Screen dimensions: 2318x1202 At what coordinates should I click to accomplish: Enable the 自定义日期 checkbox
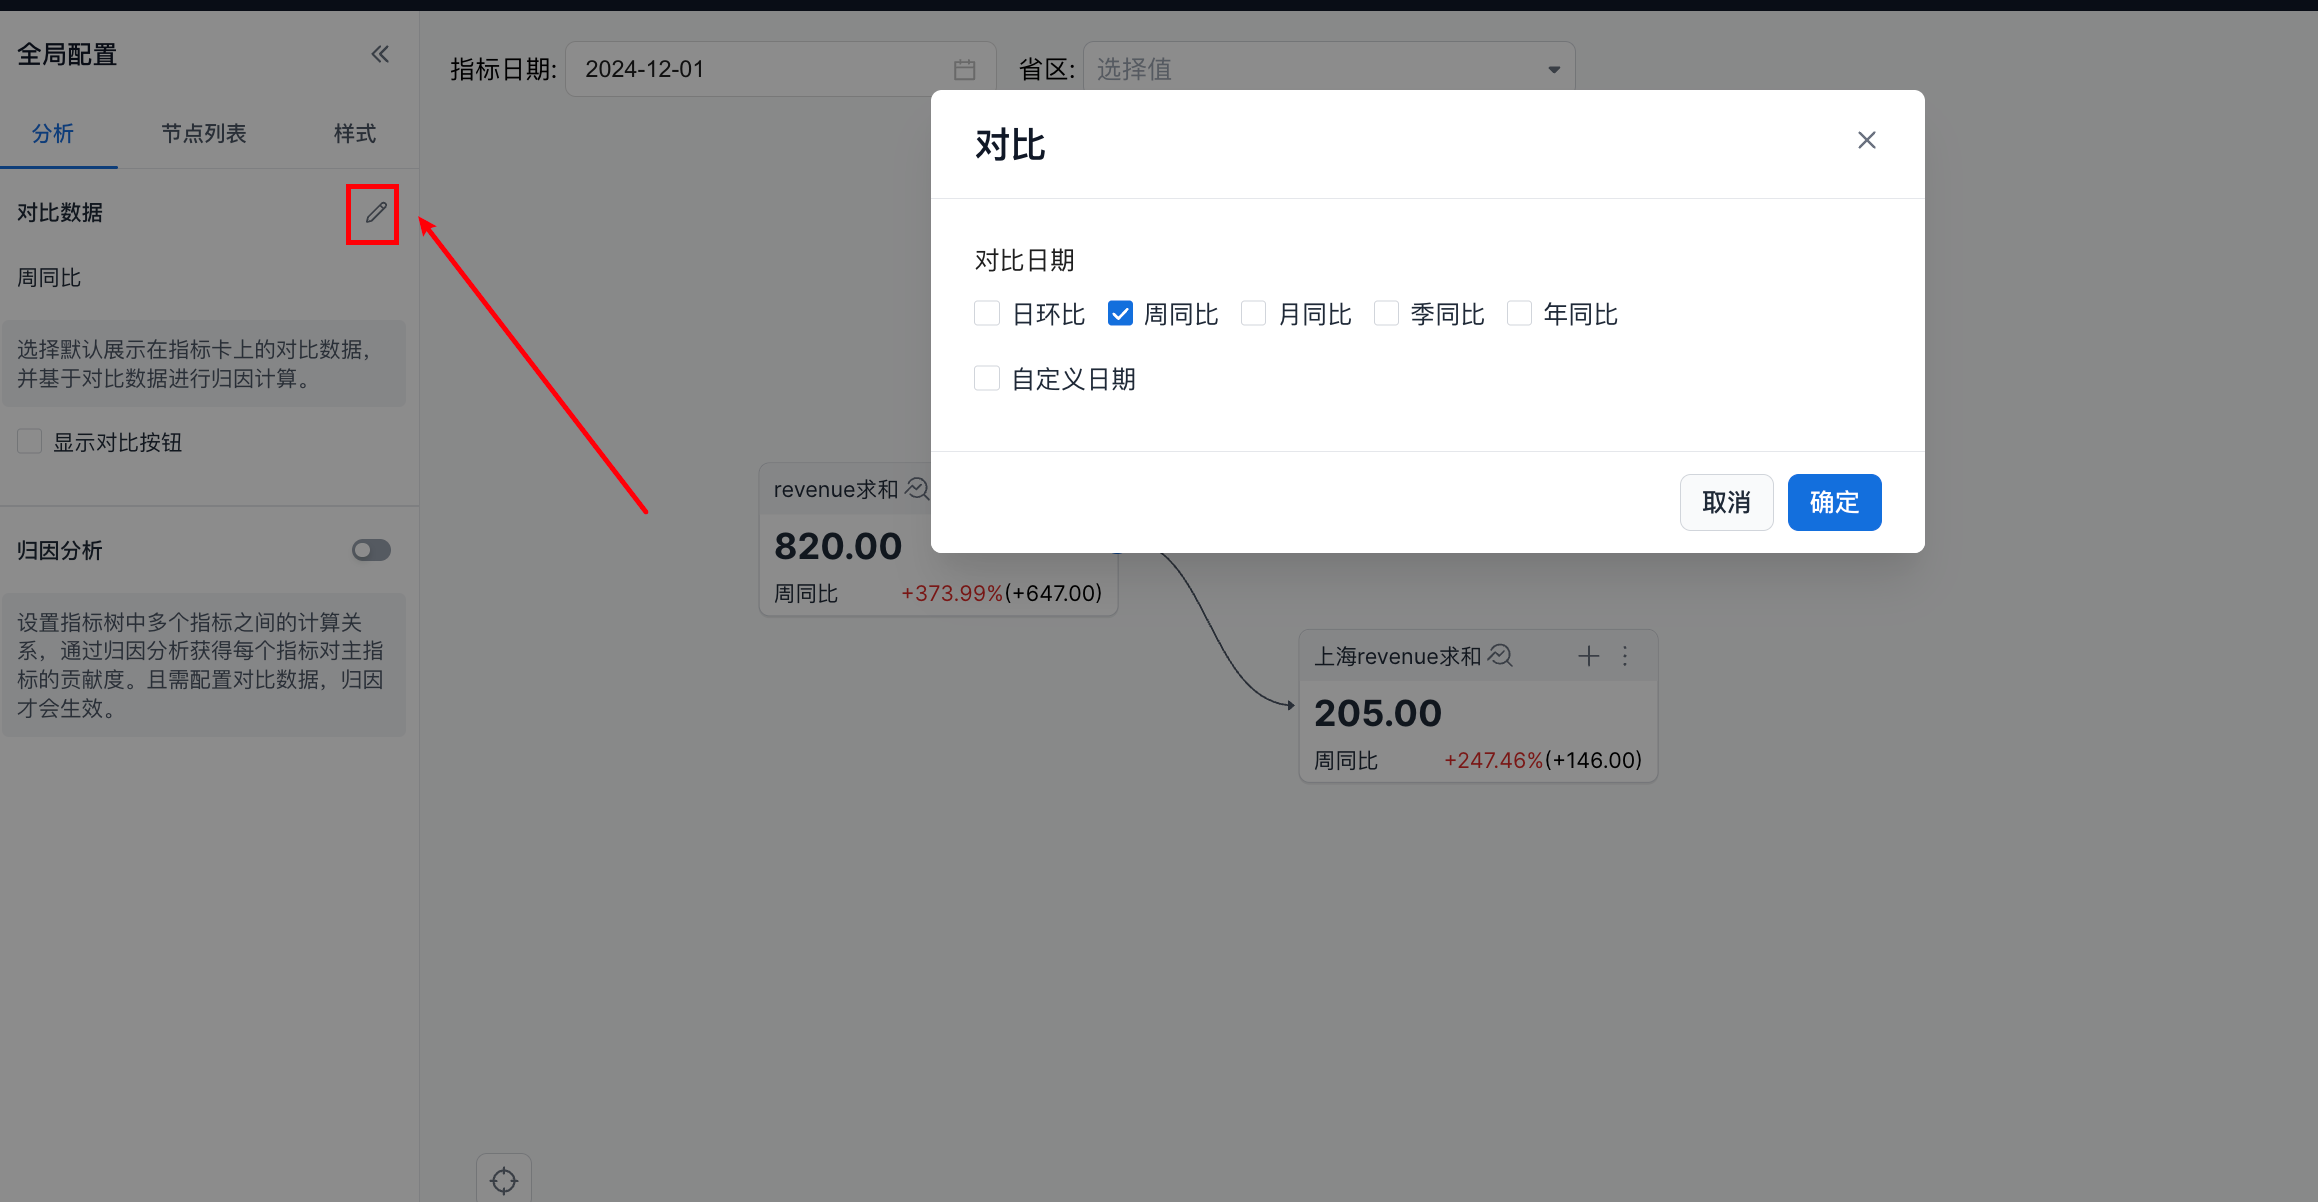coord(987,378)
